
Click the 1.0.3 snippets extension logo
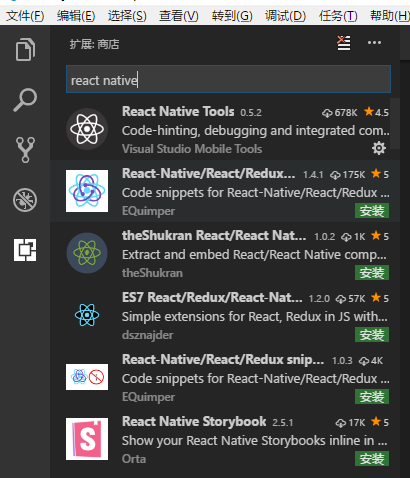(x=87, y=377)
